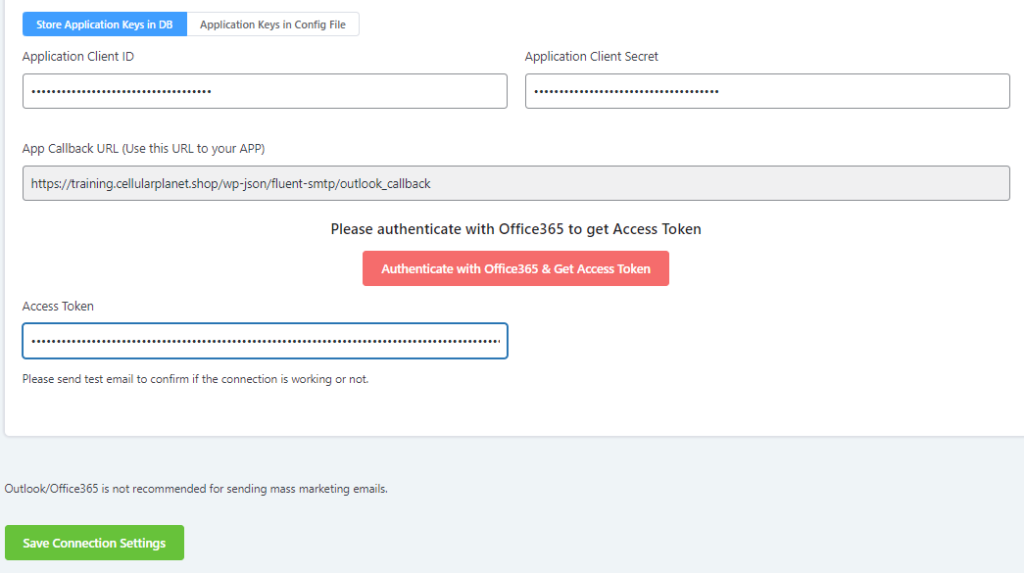The image size is (1024, 573).
Task: Click the Access Token label
Action: point(58,306)
